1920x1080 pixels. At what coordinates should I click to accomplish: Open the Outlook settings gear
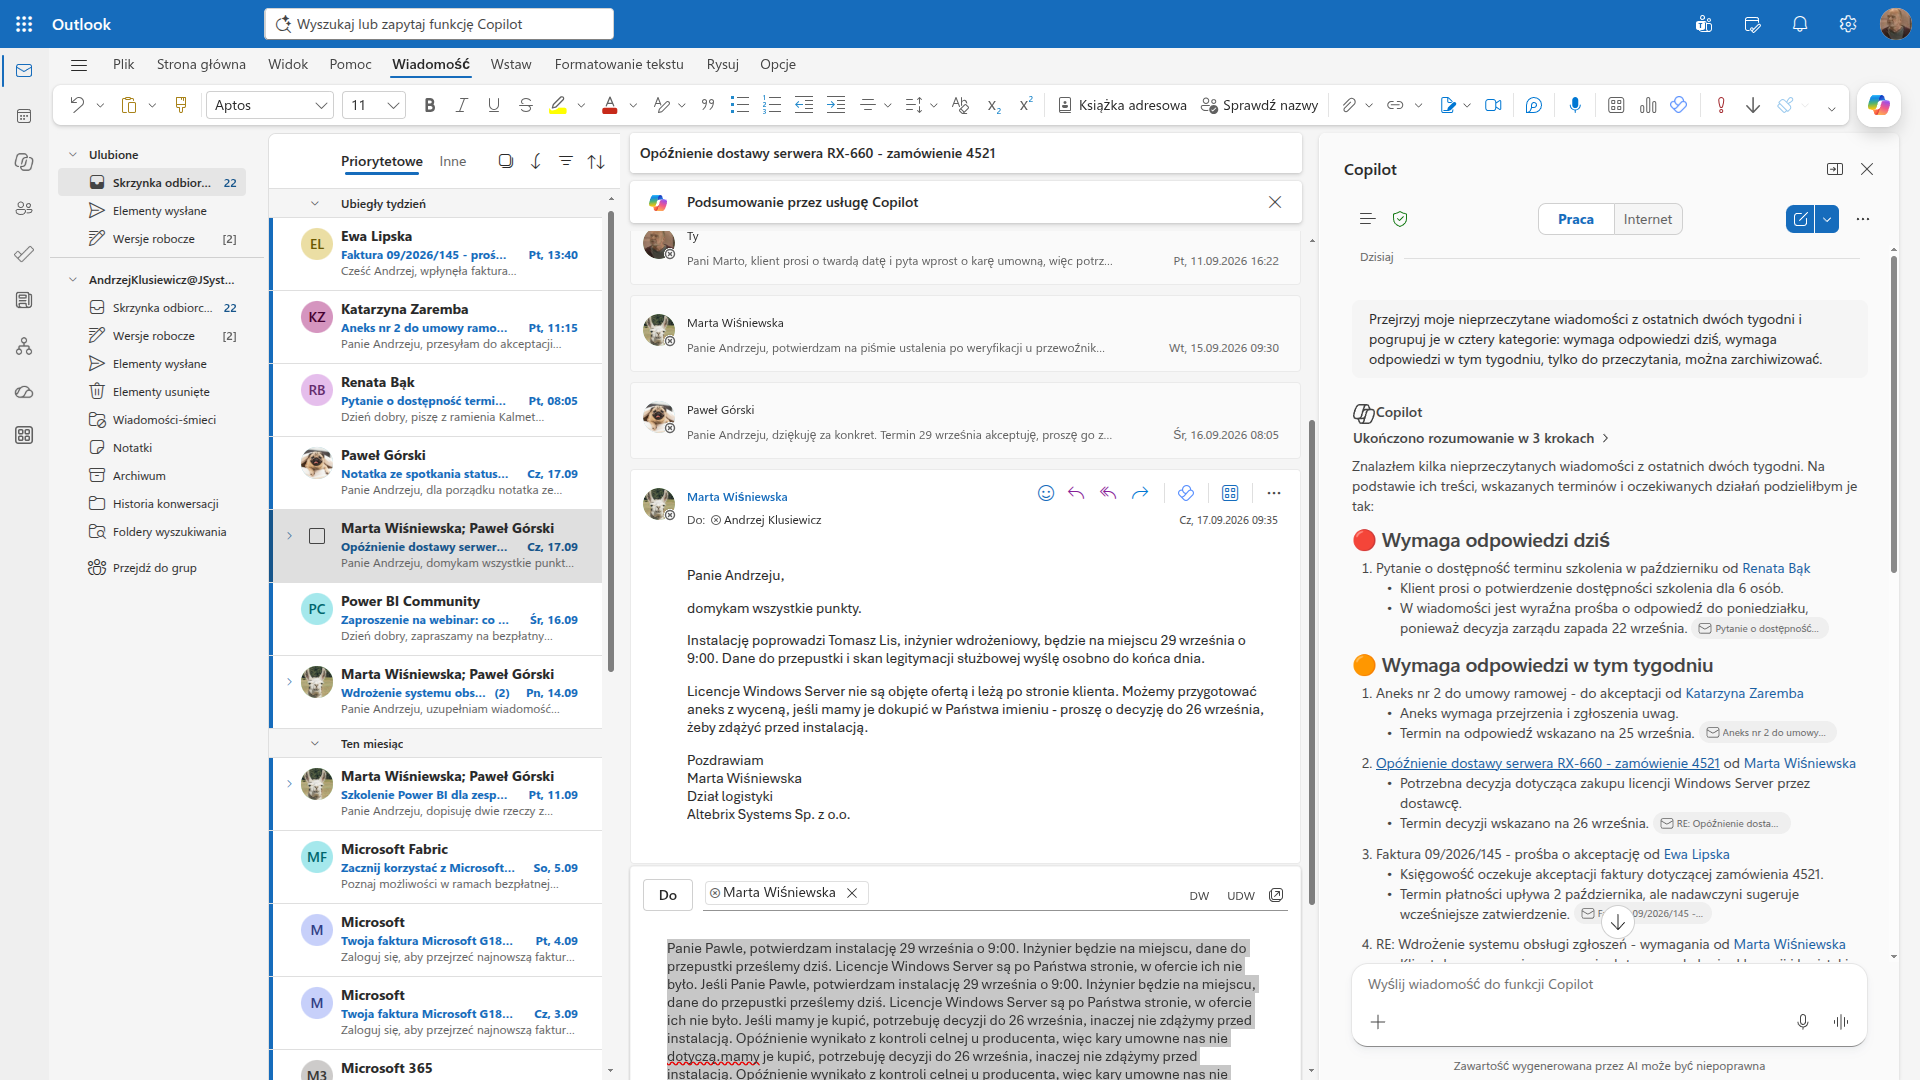(1848, 24)
